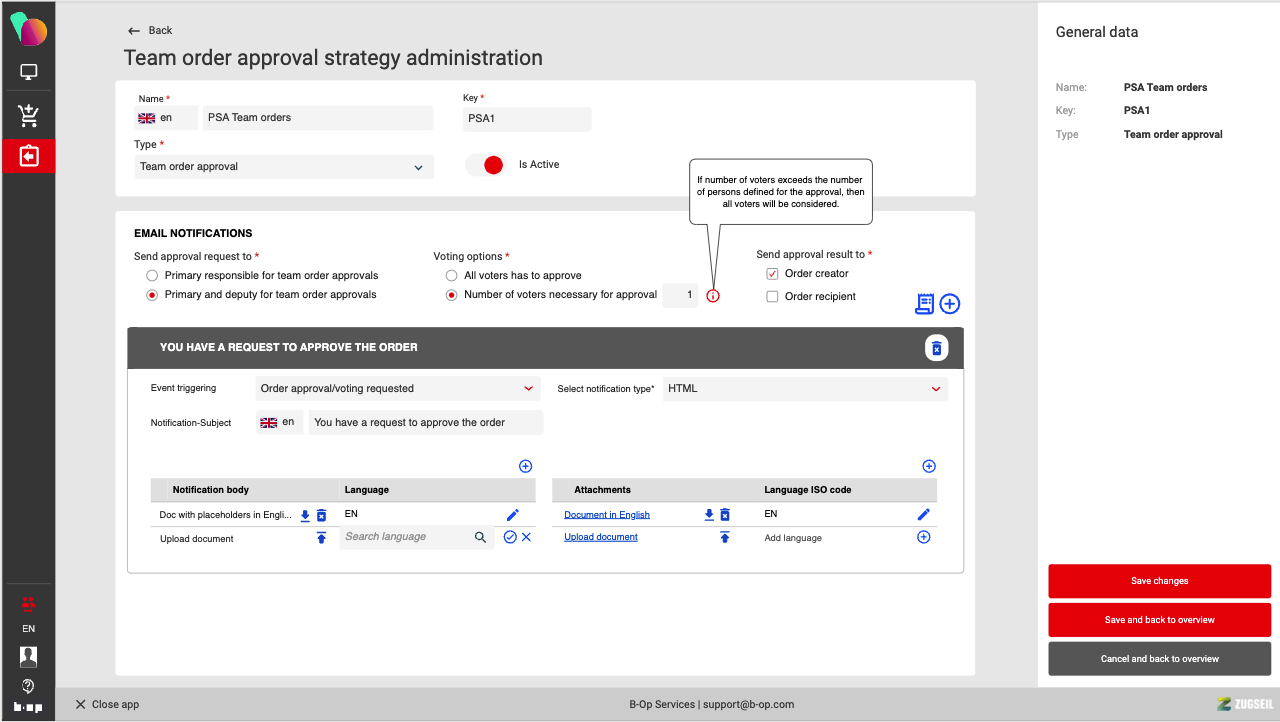The width and height of the screenshot is (1280, 722).
Task: Check the Order recipient checkbox
Action: pyautogui.click(x=772, y=296)
